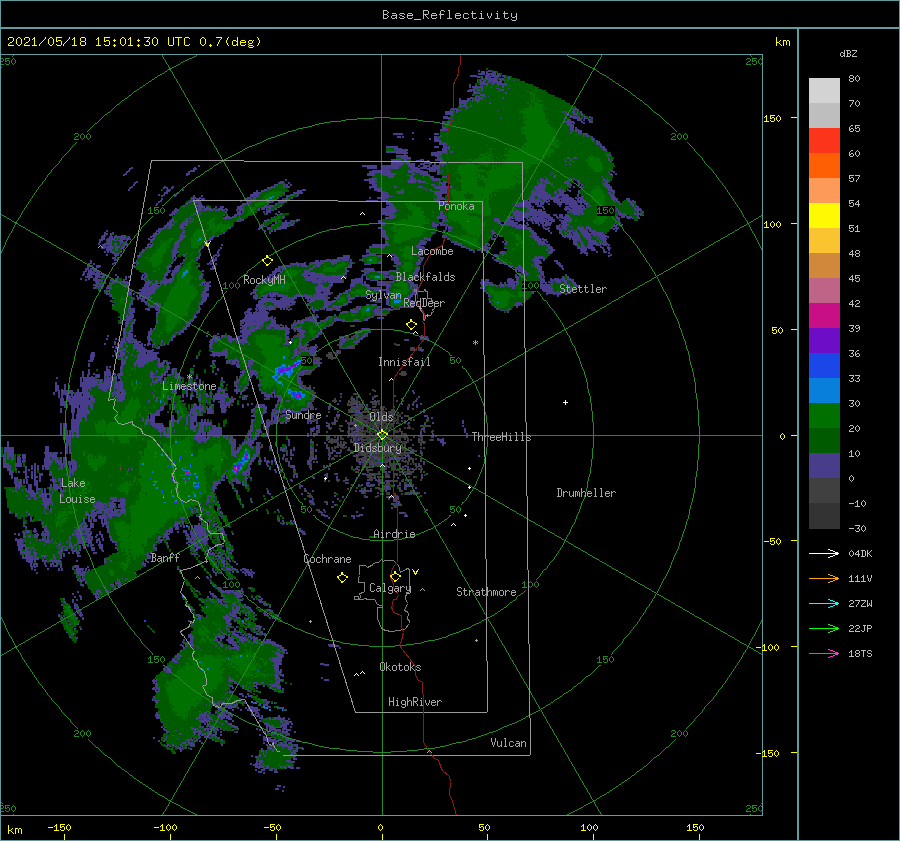The height and width of the screenshot is (841, 900).
Task: Click the Limestone label
Action: [189, 386]
